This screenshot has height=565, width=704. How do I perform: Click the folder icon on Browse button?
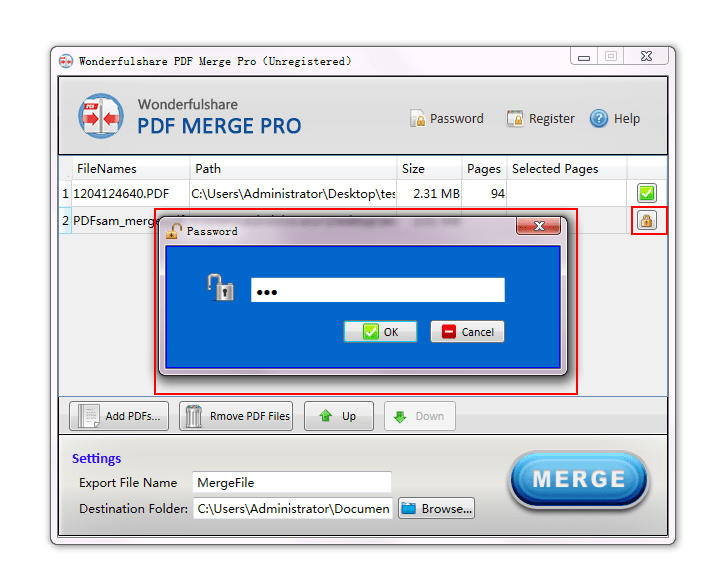pyautogui.click(x=409, y=508)
